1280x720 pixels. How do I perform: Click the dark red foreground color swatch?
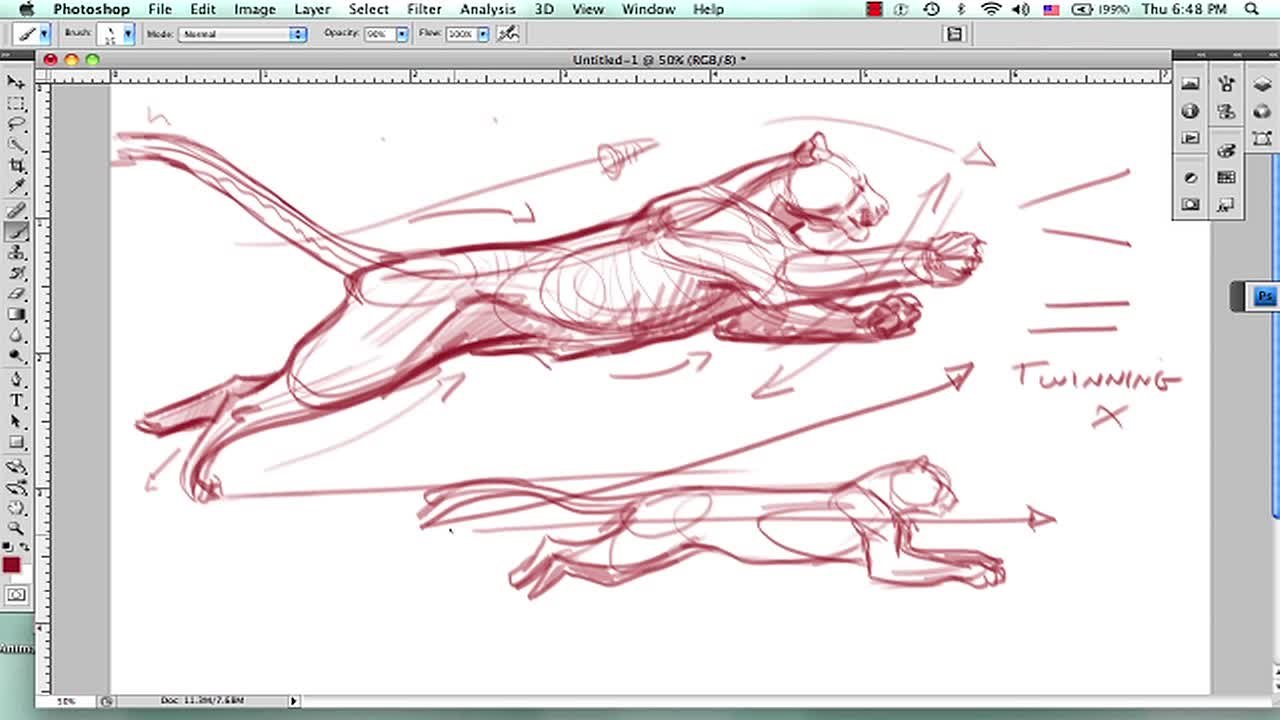tap(11, 565)
